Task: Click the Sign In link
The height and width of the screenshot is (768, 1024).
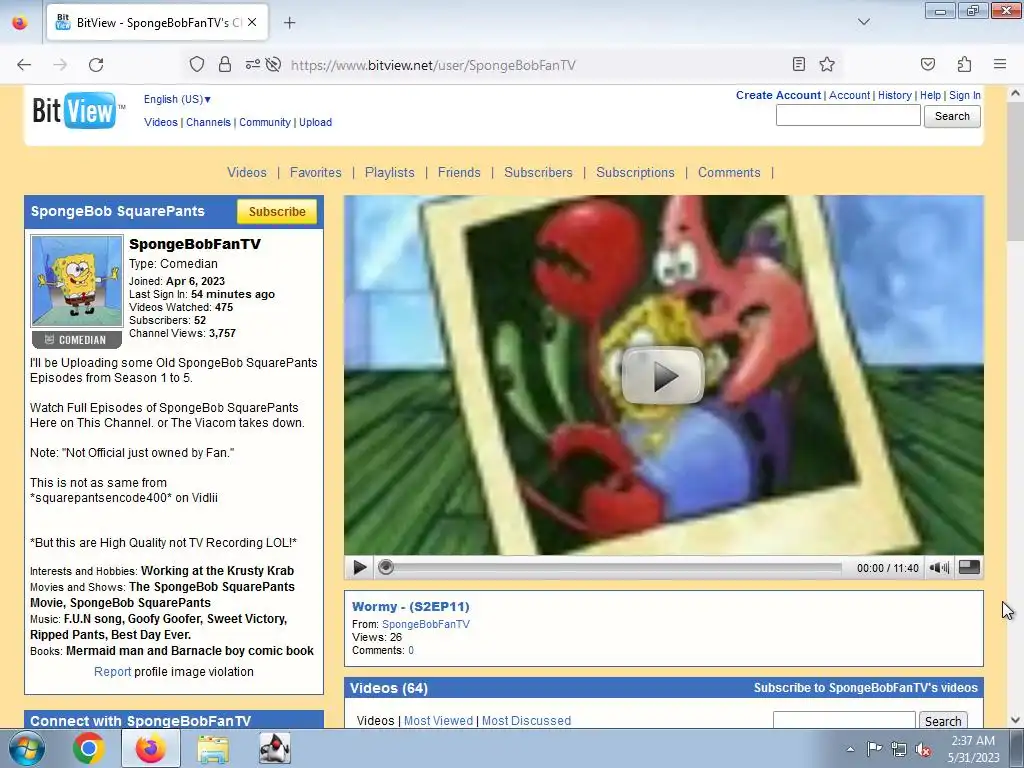Action: point(965,95)
